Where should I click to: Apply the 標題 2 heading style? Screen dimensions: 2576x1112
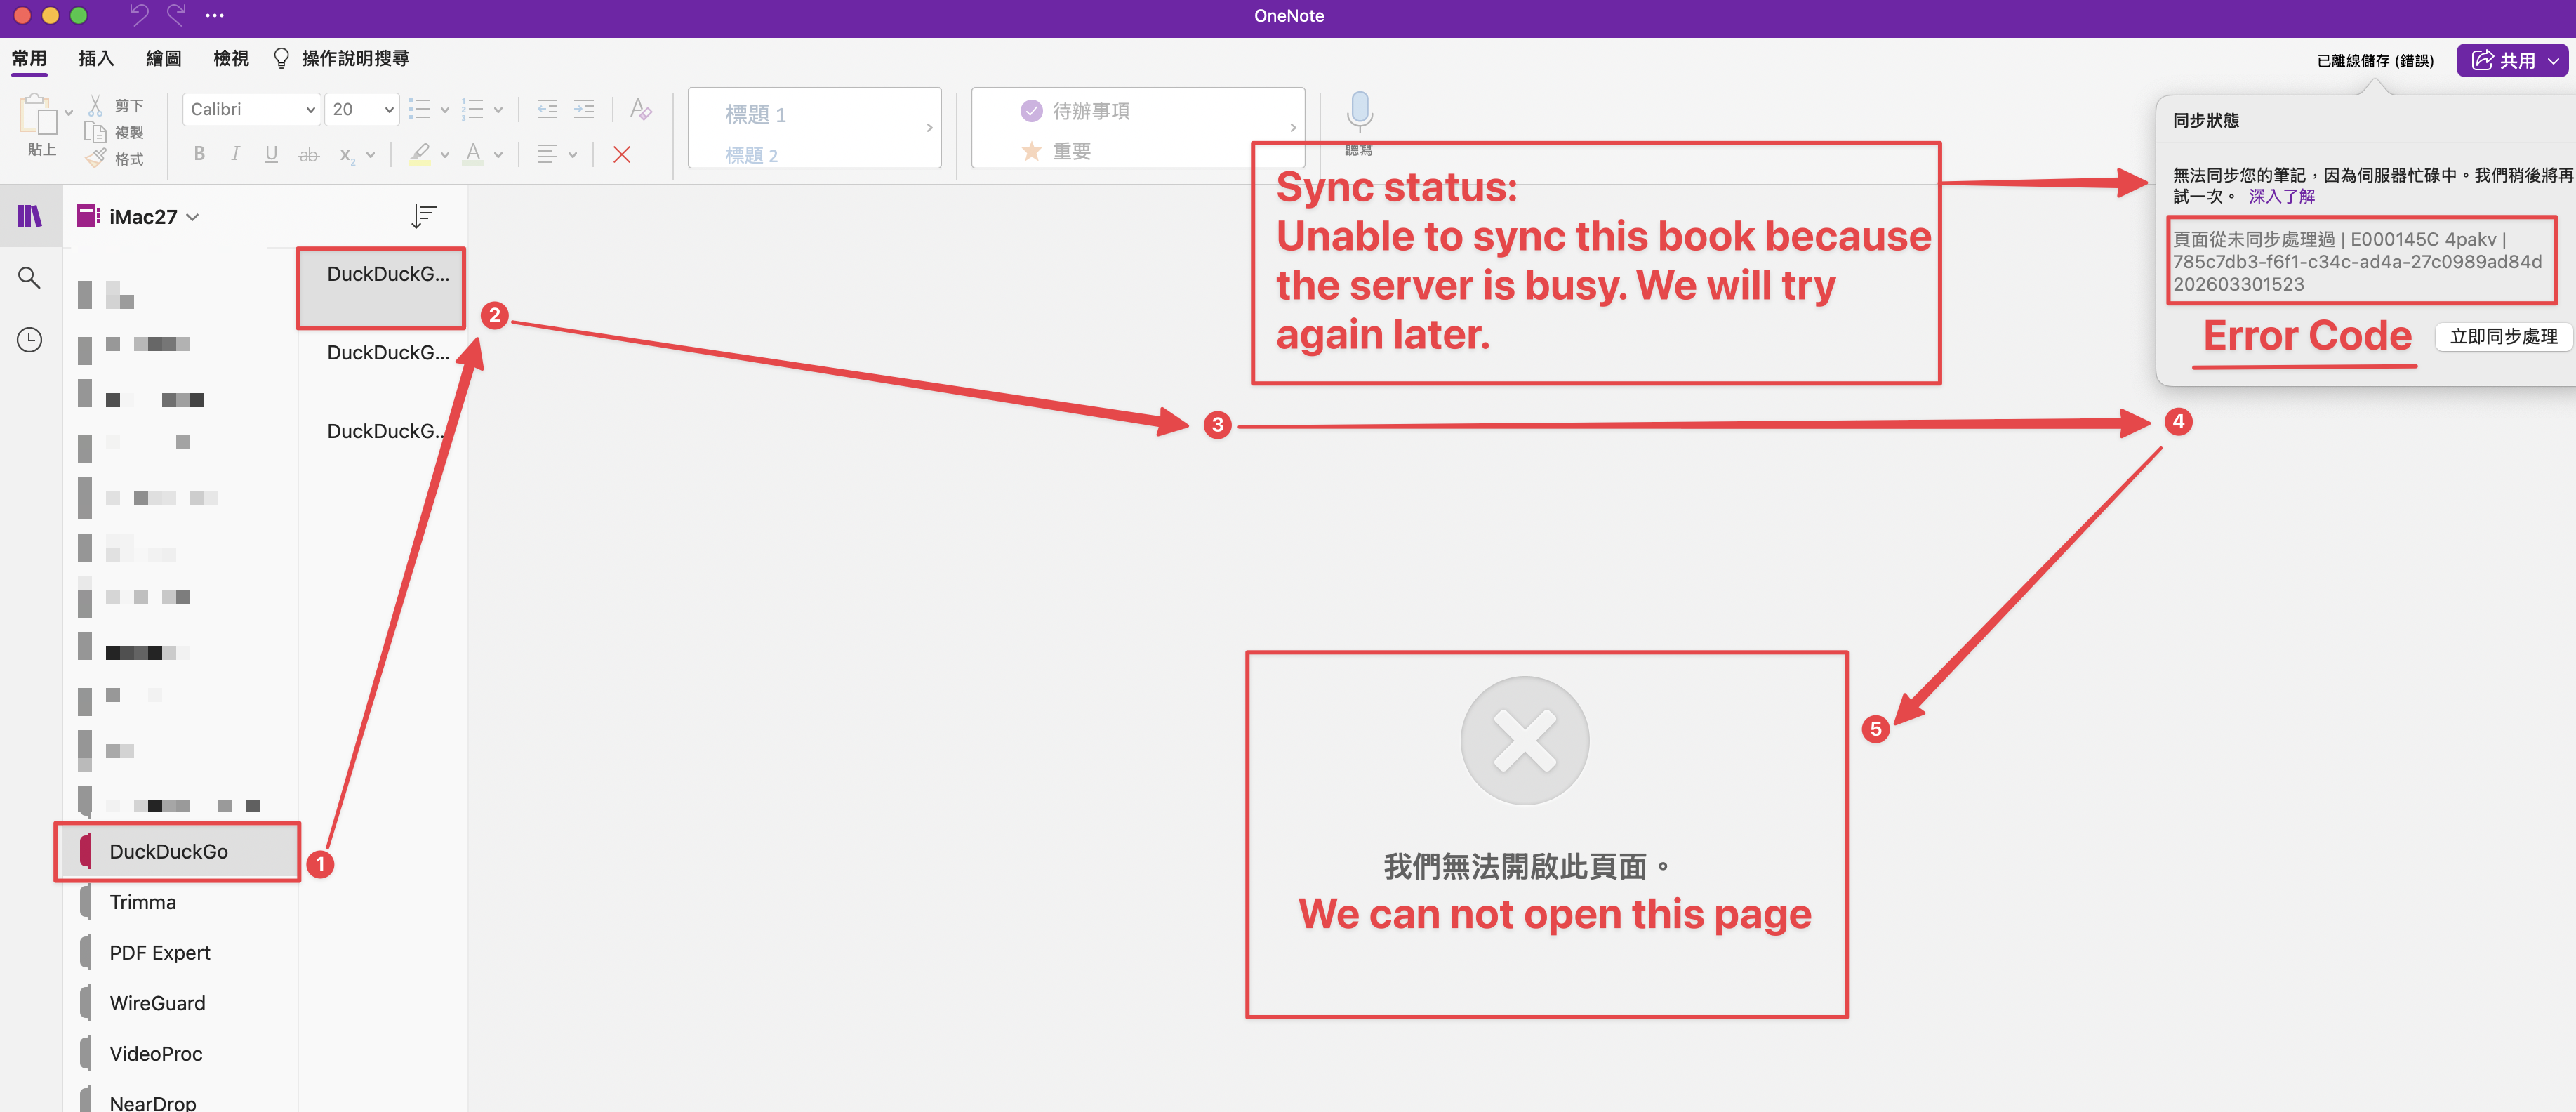tap(751, 155)
